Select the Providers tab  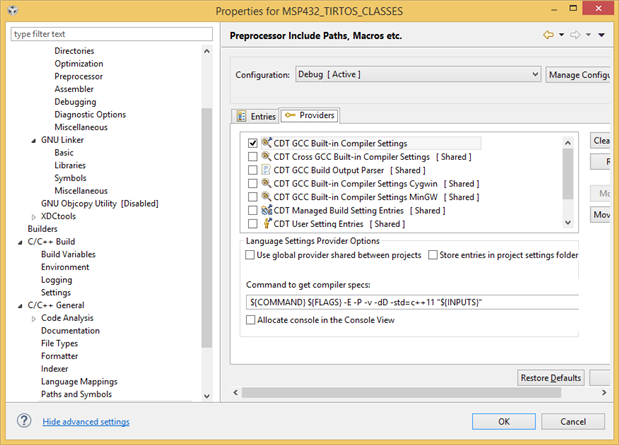pyautogui.click(x=310, y=115)
